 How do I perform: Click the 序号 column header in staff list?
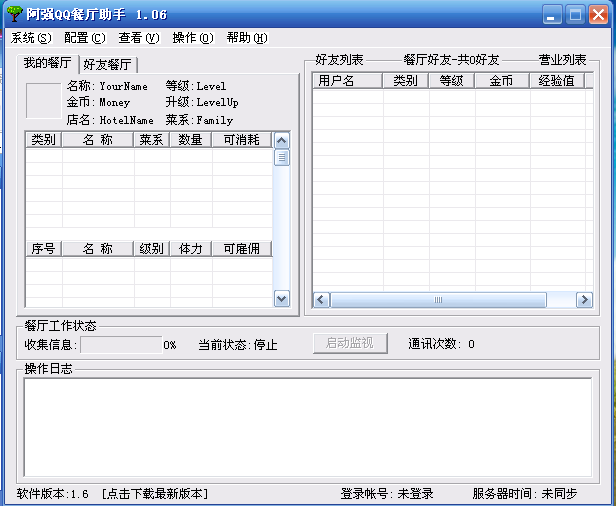(44, 249)
